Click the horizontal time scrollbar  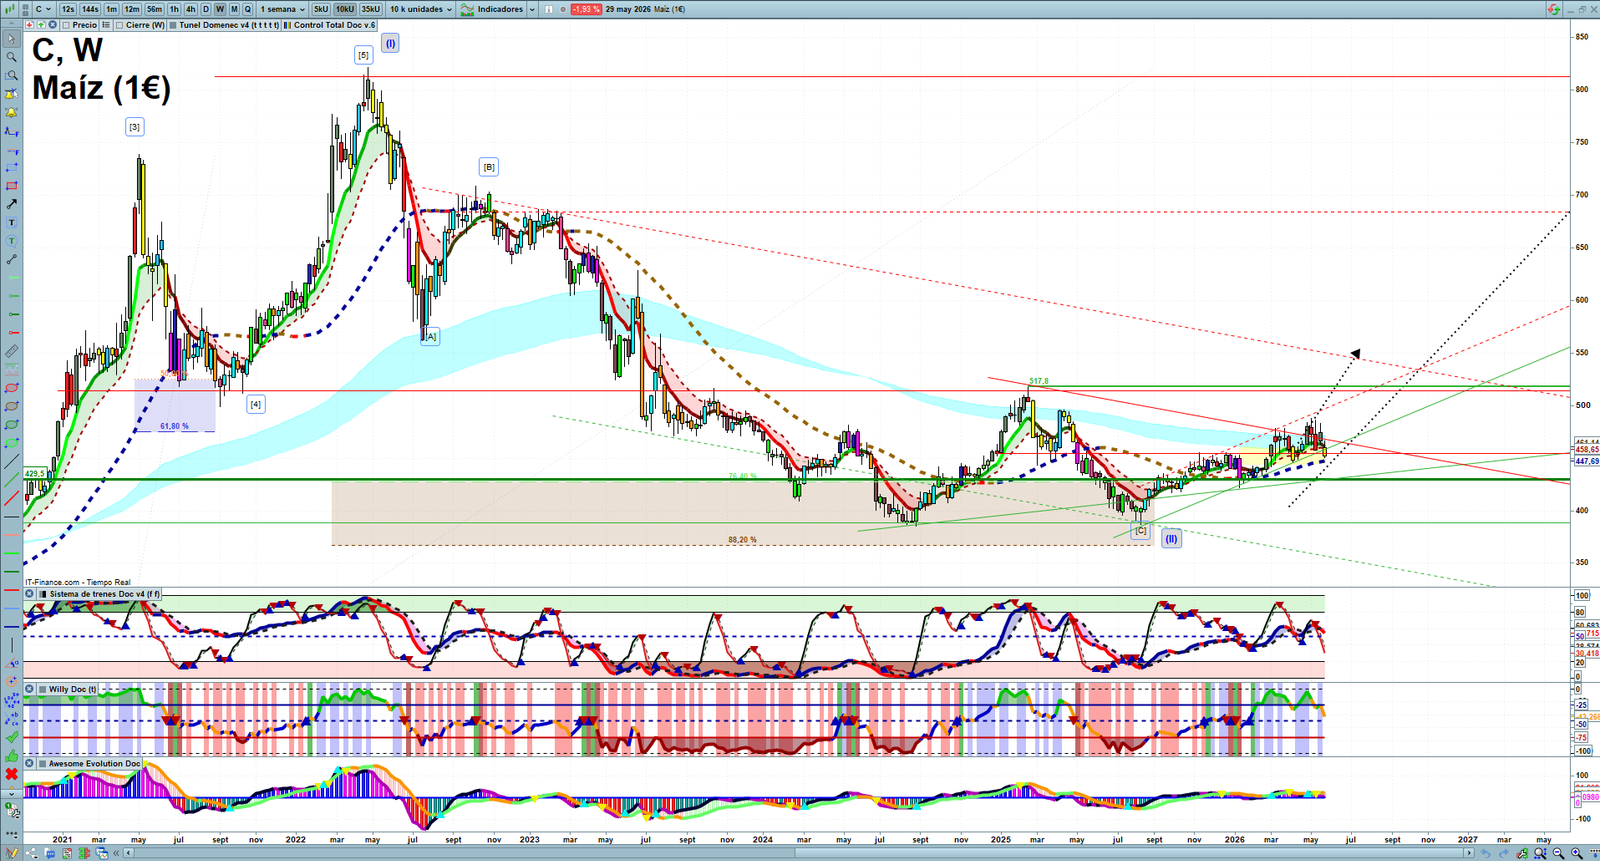coord(800,853)
